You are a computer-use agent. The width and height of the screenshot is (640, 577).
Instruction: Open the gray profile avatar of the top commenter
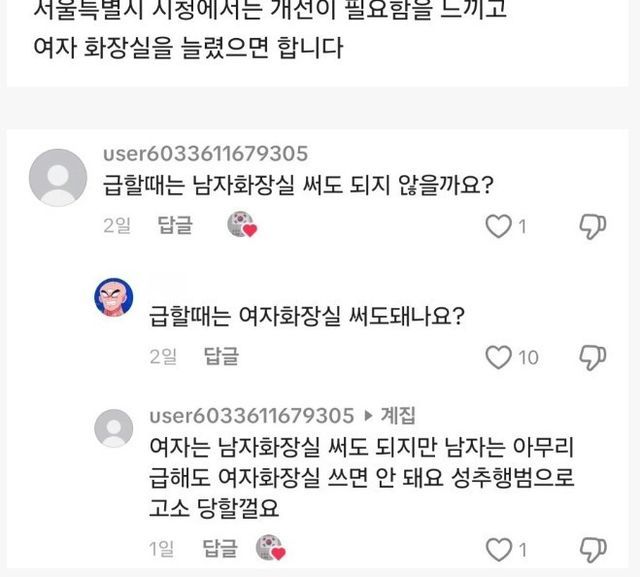(58, 178)
